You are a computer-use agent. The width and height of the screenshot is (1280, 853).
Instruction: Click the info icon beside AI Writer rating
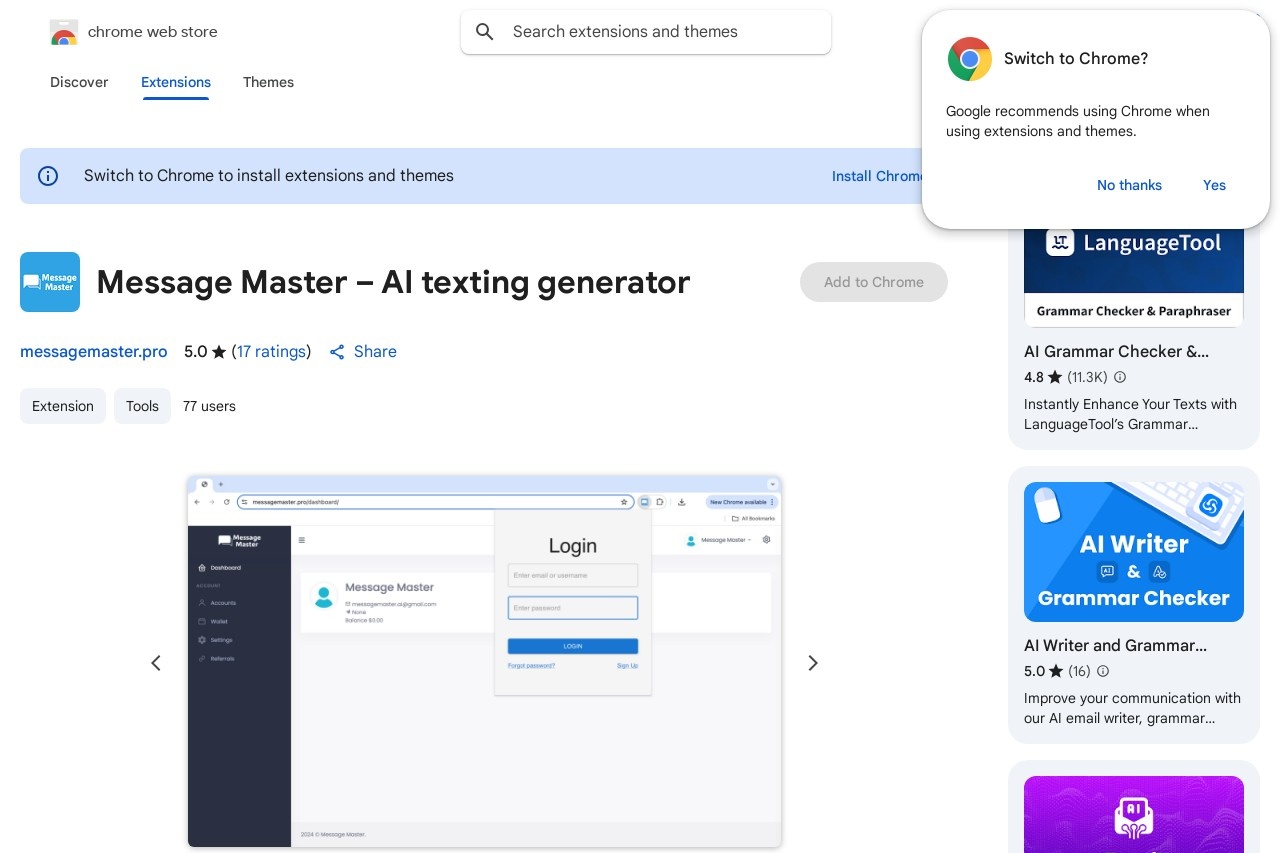(x=1103, y=671)
